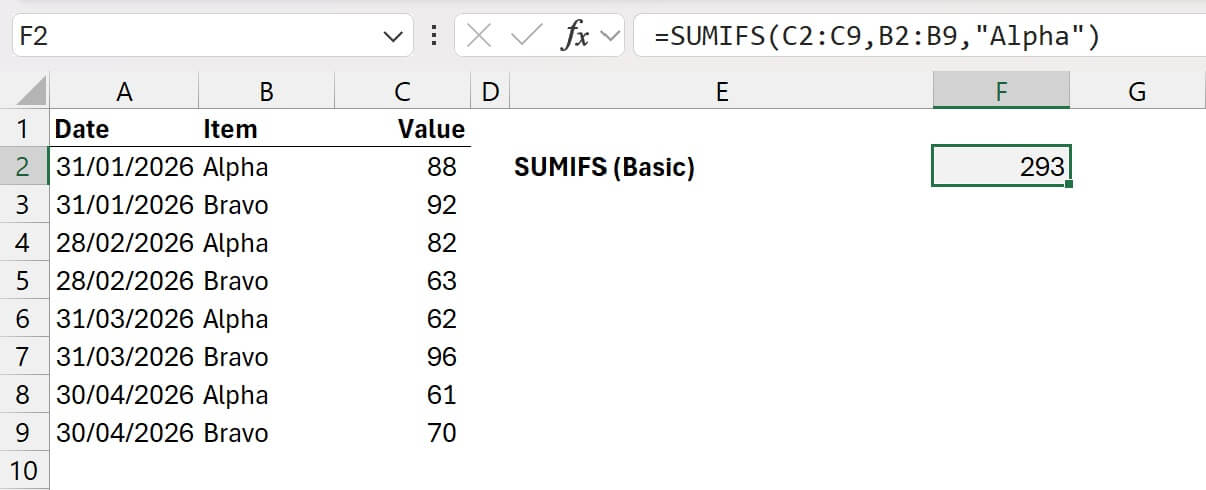1206x490 pixels.
Task: Select row 5 header
Action: [24, 281]
